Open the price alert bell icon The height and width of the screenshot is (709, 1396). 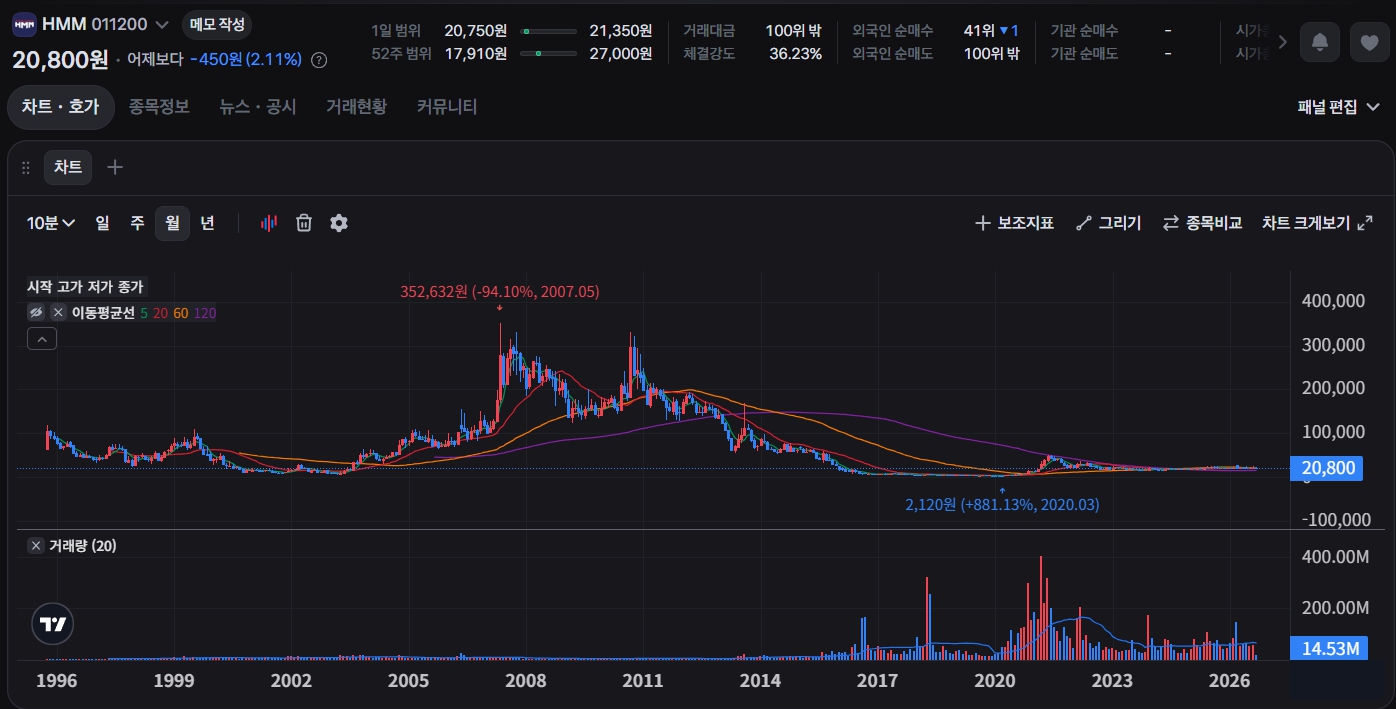[1320, 42]
